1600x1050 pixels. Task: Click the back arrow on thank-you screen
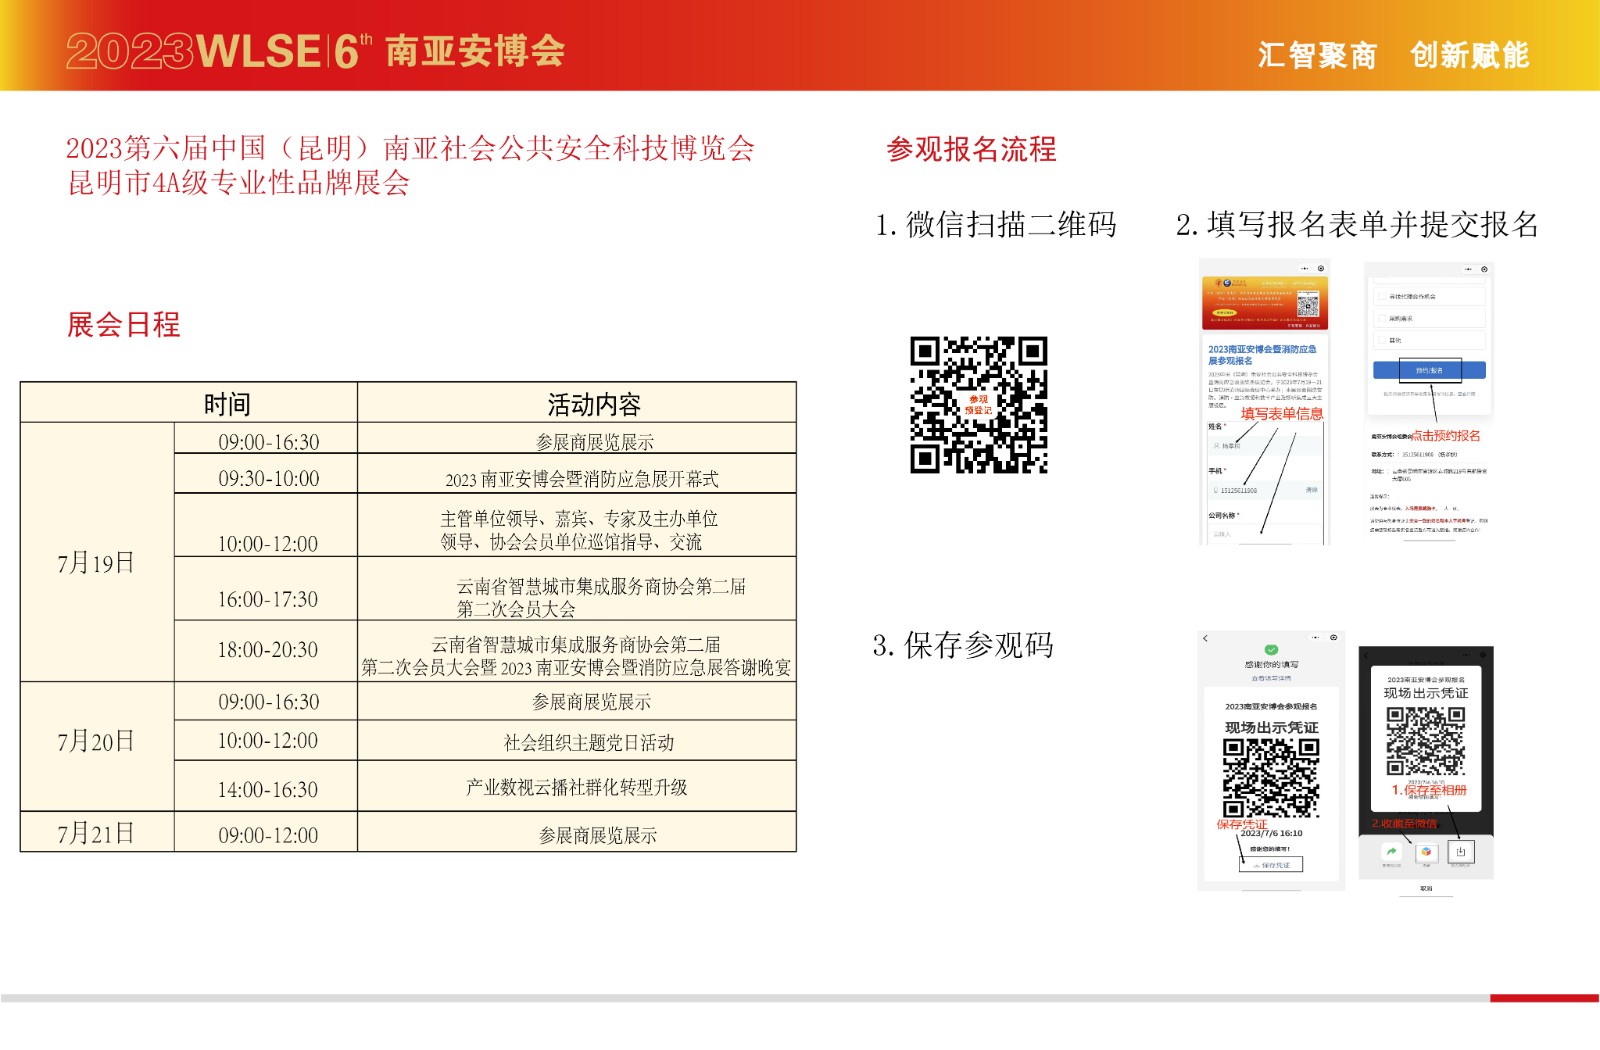pyautogui.click(x=1206, y=638)
